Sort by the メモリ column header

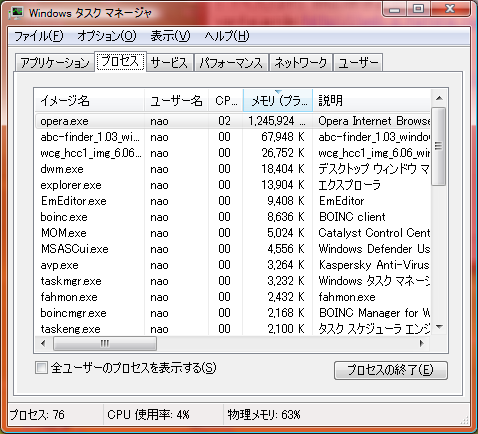click(278, 100)
